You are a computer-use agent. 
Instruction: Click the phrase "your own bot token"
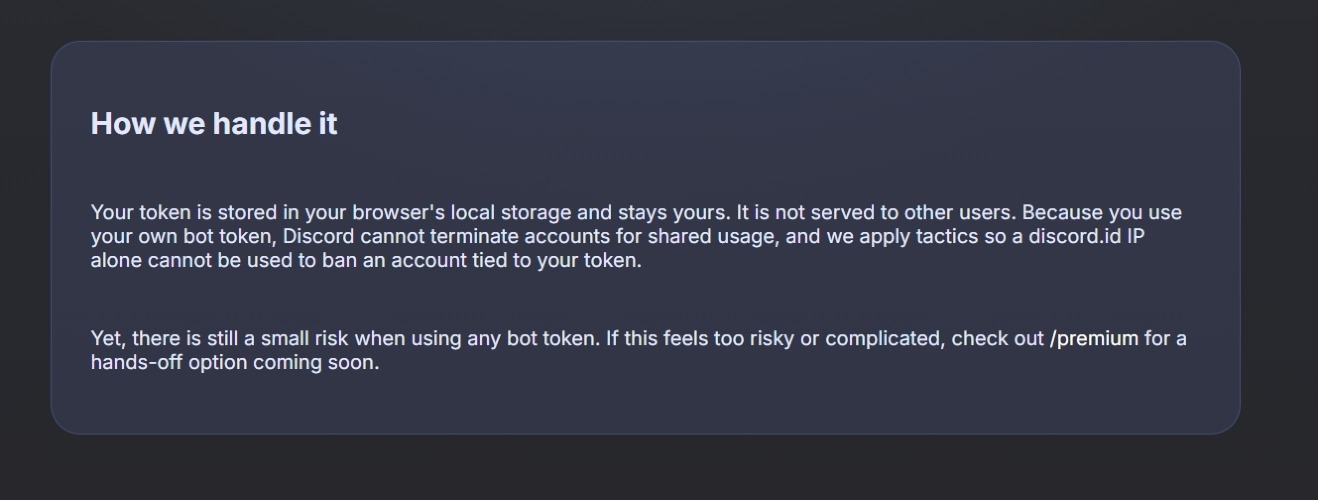coord(182,237)
